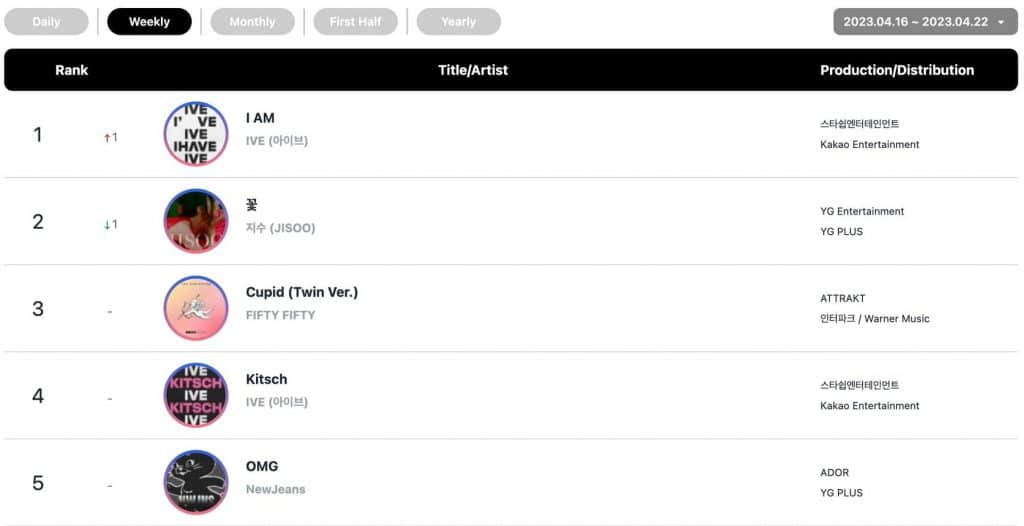Click the 지수 (JISOO) artist name
The image size is (1024, 526).
tap(280, 228)
